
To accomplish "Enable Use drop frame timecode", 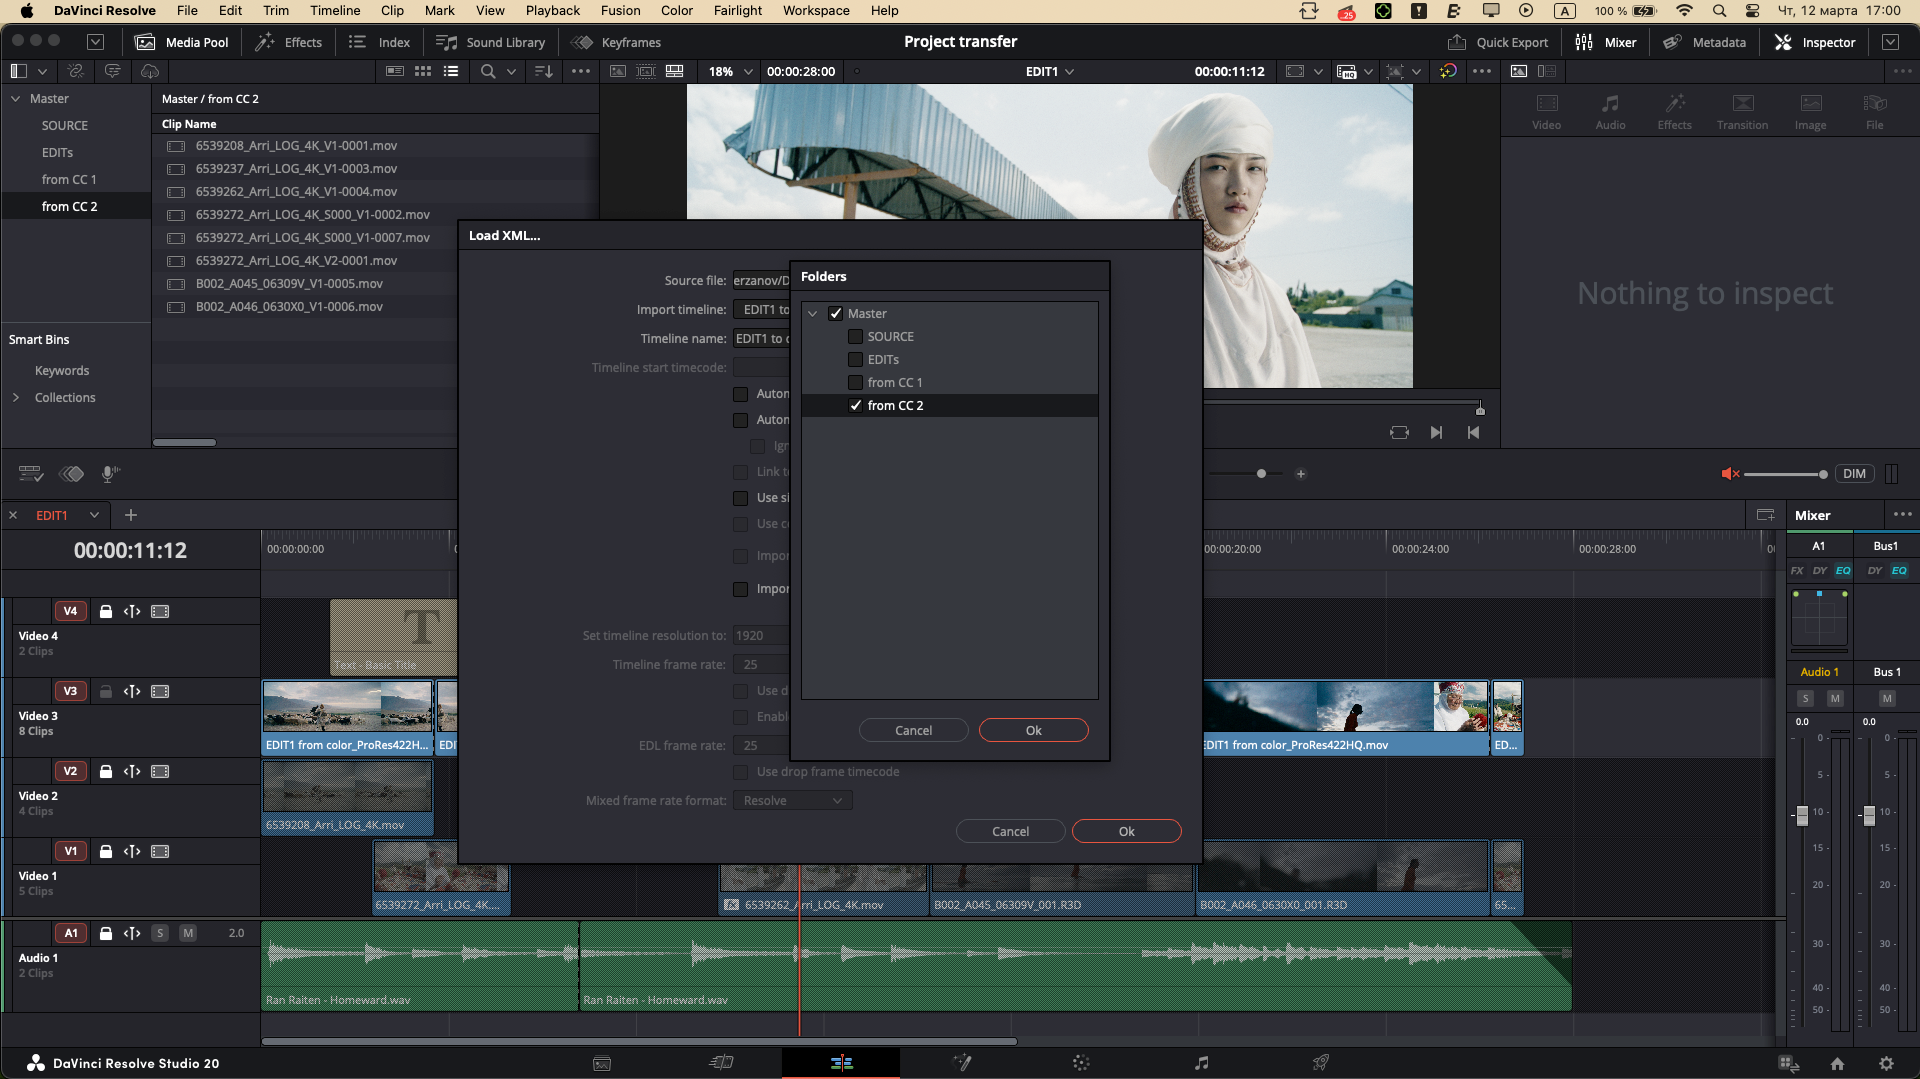I will click(740, 772).
